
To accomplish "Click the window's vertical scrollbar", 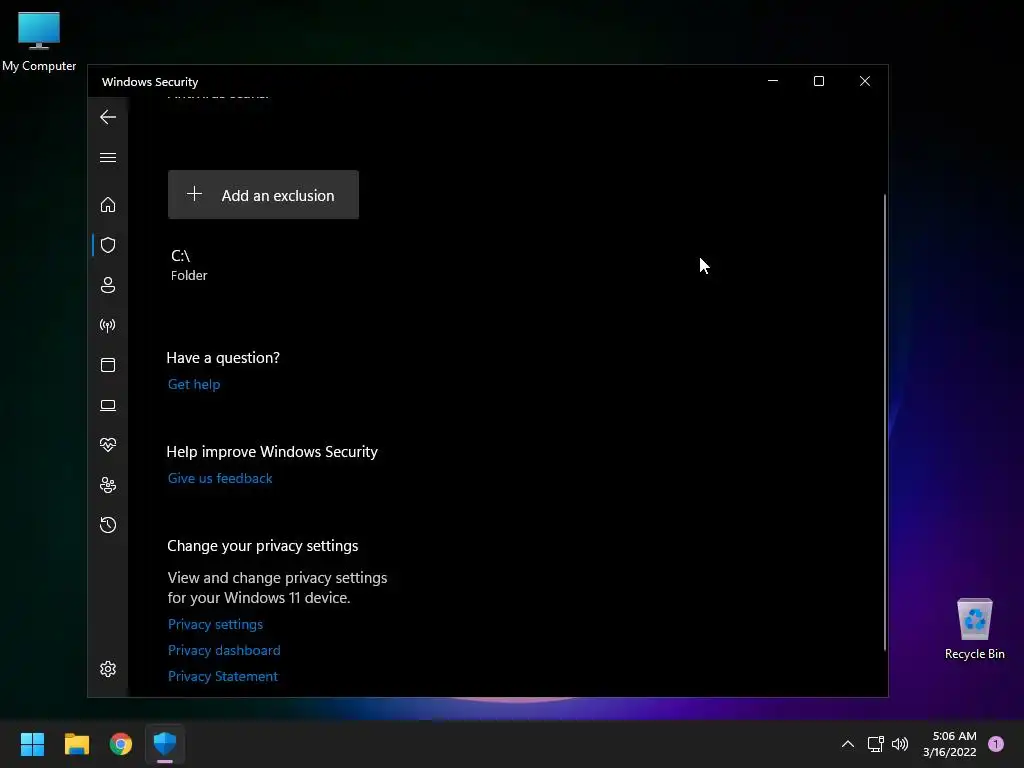I will (885, 422).
